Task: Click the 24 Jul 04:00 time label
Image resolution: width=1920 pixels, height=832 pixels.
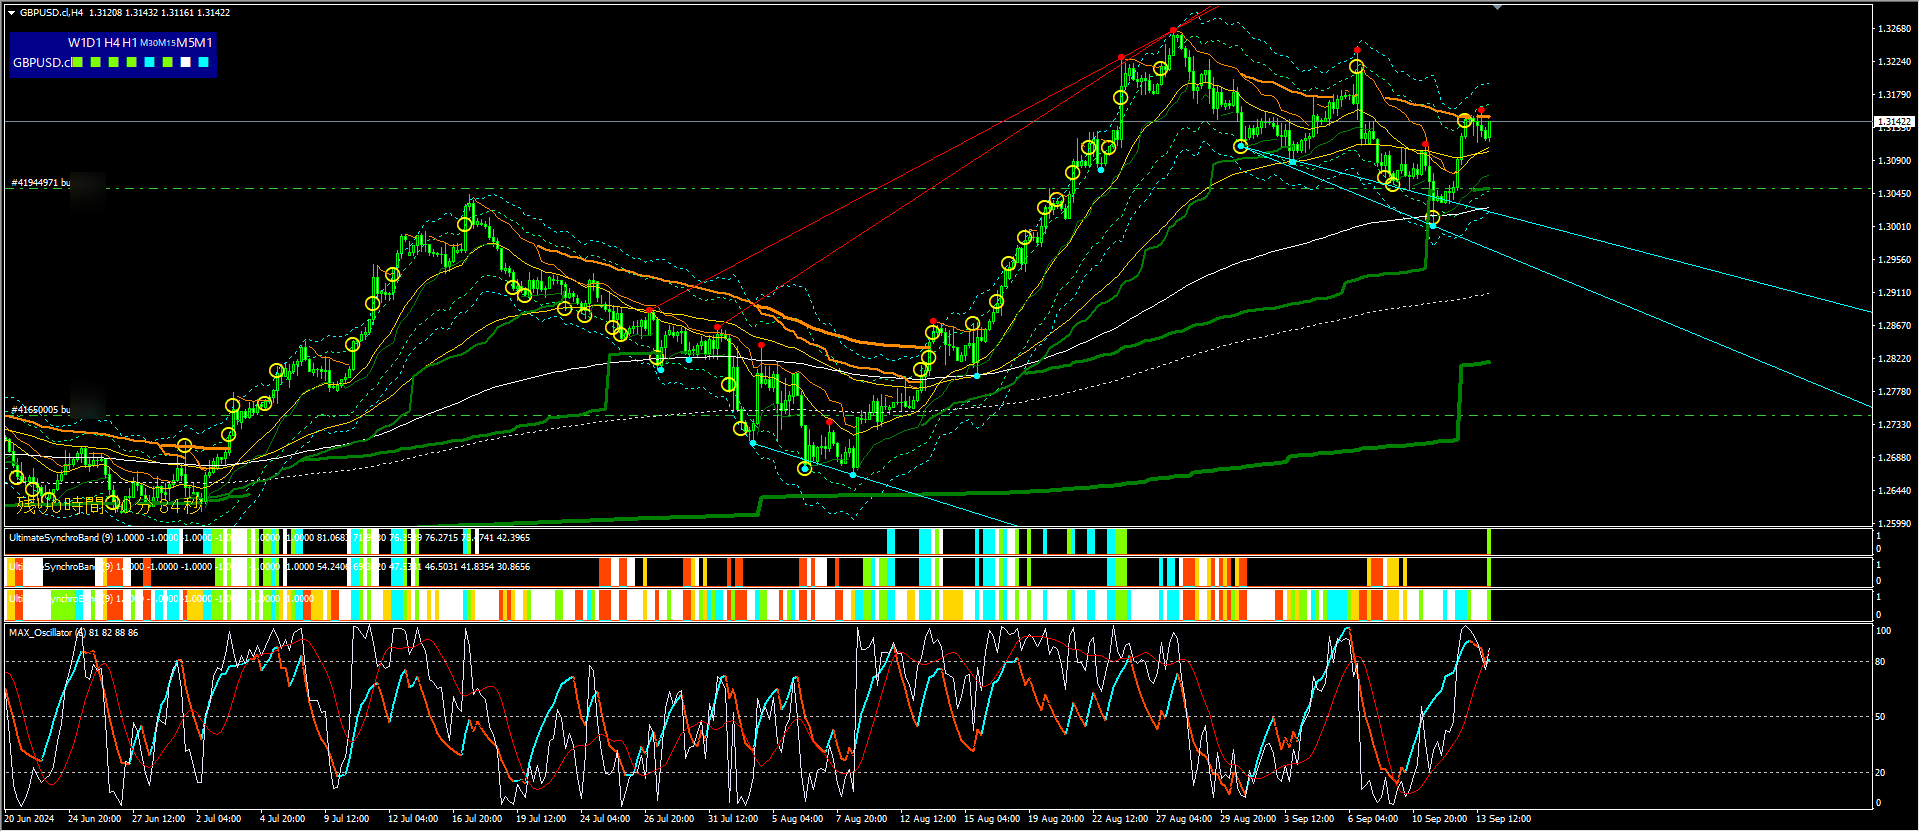Action: 605,819
